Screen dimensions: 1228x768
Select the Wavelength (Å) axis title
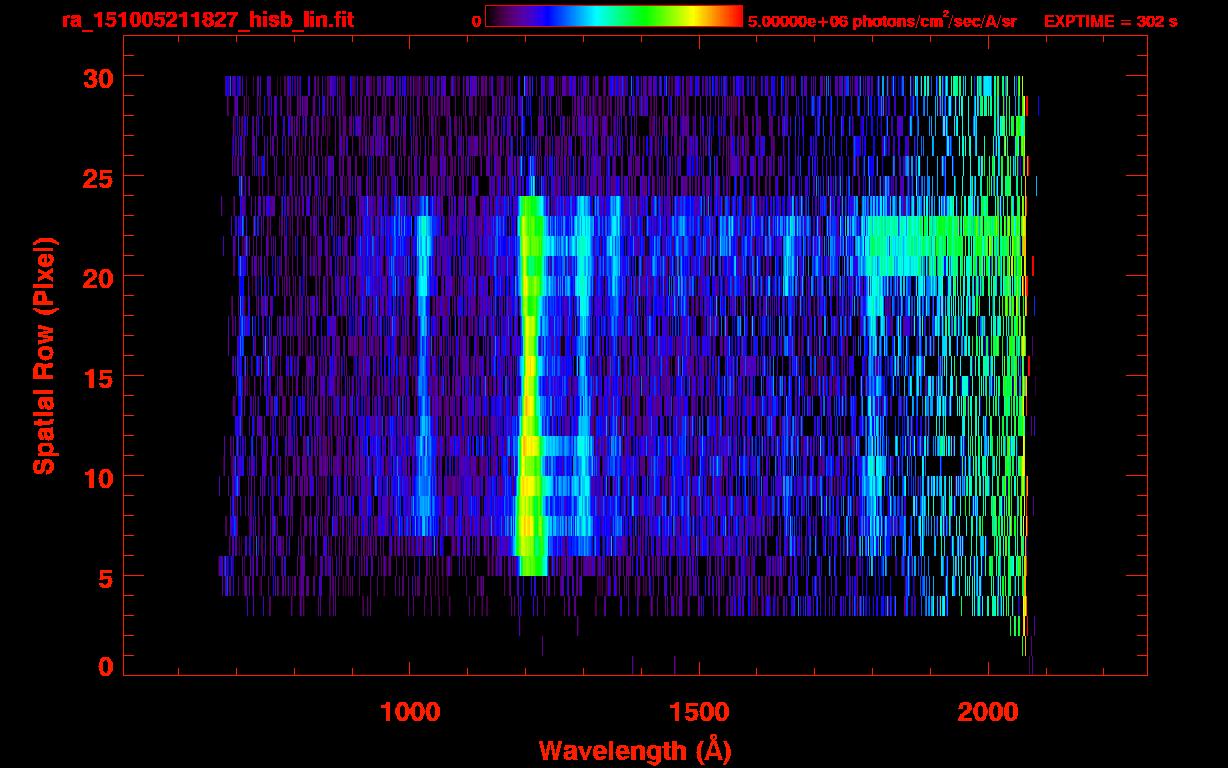click(634, 750)
